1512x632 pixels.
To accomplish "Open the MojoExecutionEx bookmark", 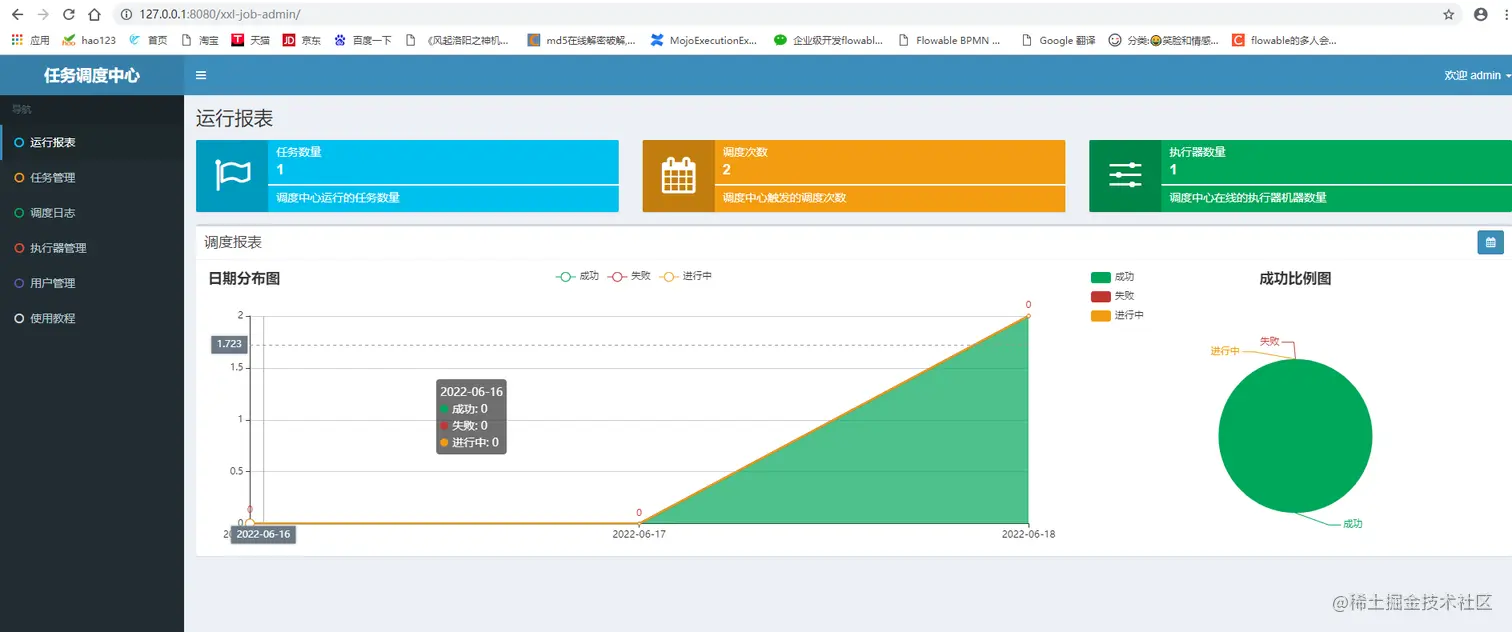I will pos(704,40).
